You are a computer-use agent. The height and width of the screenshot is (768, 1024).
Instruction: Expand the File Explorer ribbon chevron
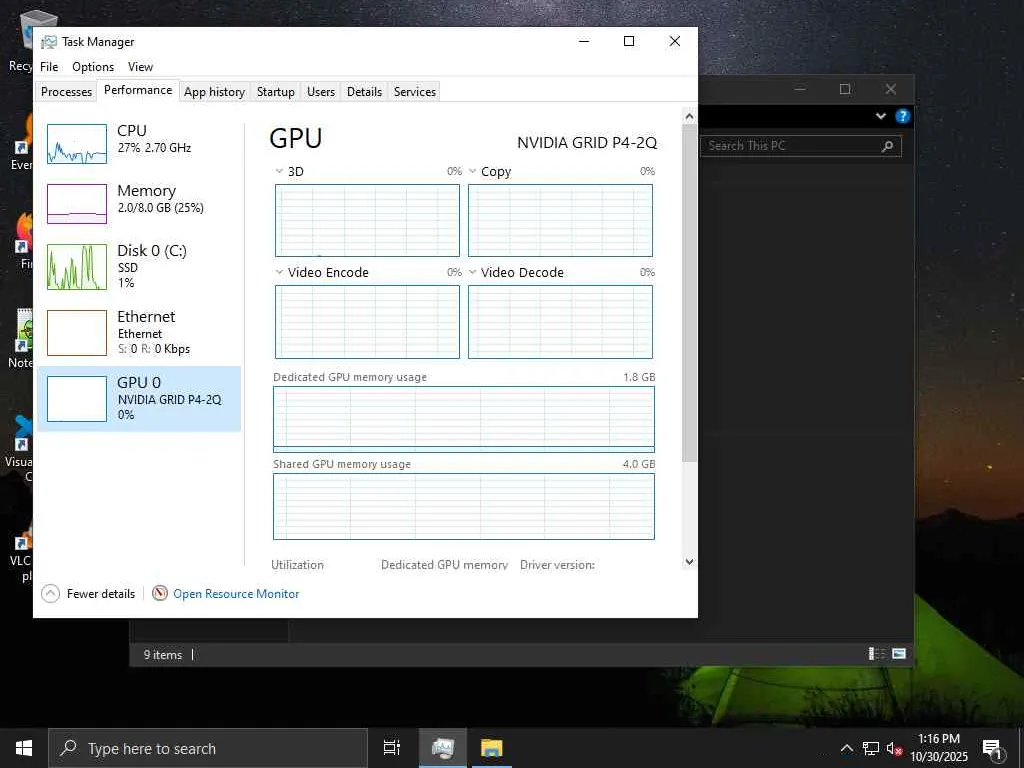[x=880, y=116]
